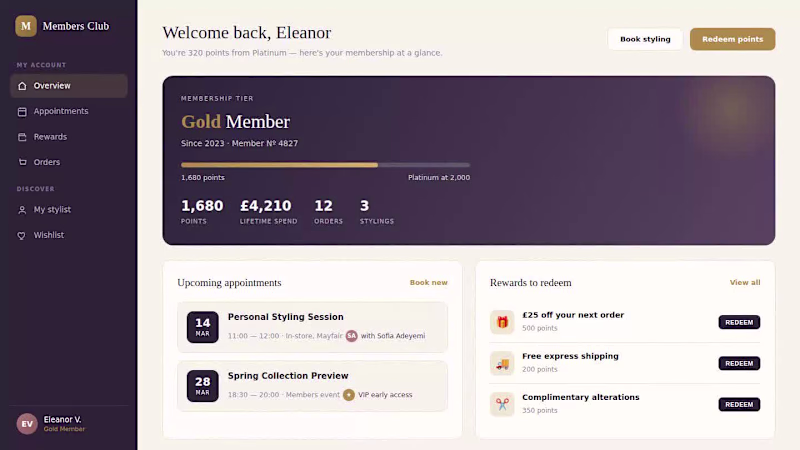
Task: Click the Rewards to redeem heading
Action: point(531,283)
